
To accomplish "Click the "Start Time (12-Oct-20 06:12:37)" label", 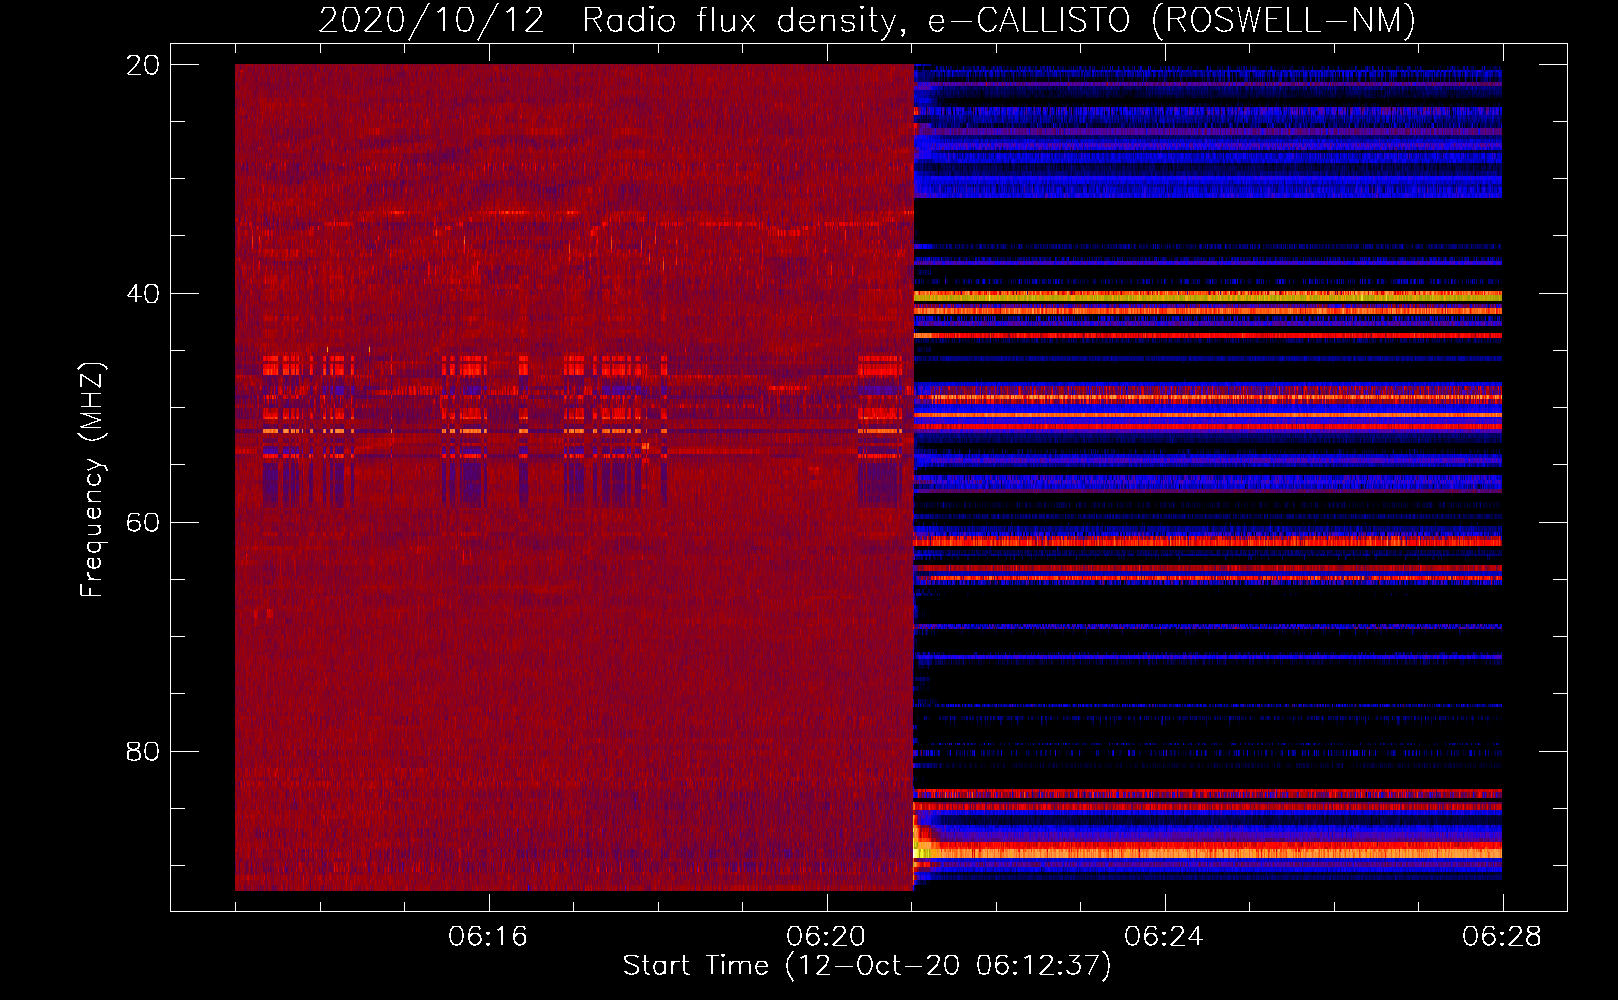I will click(867, 965).
